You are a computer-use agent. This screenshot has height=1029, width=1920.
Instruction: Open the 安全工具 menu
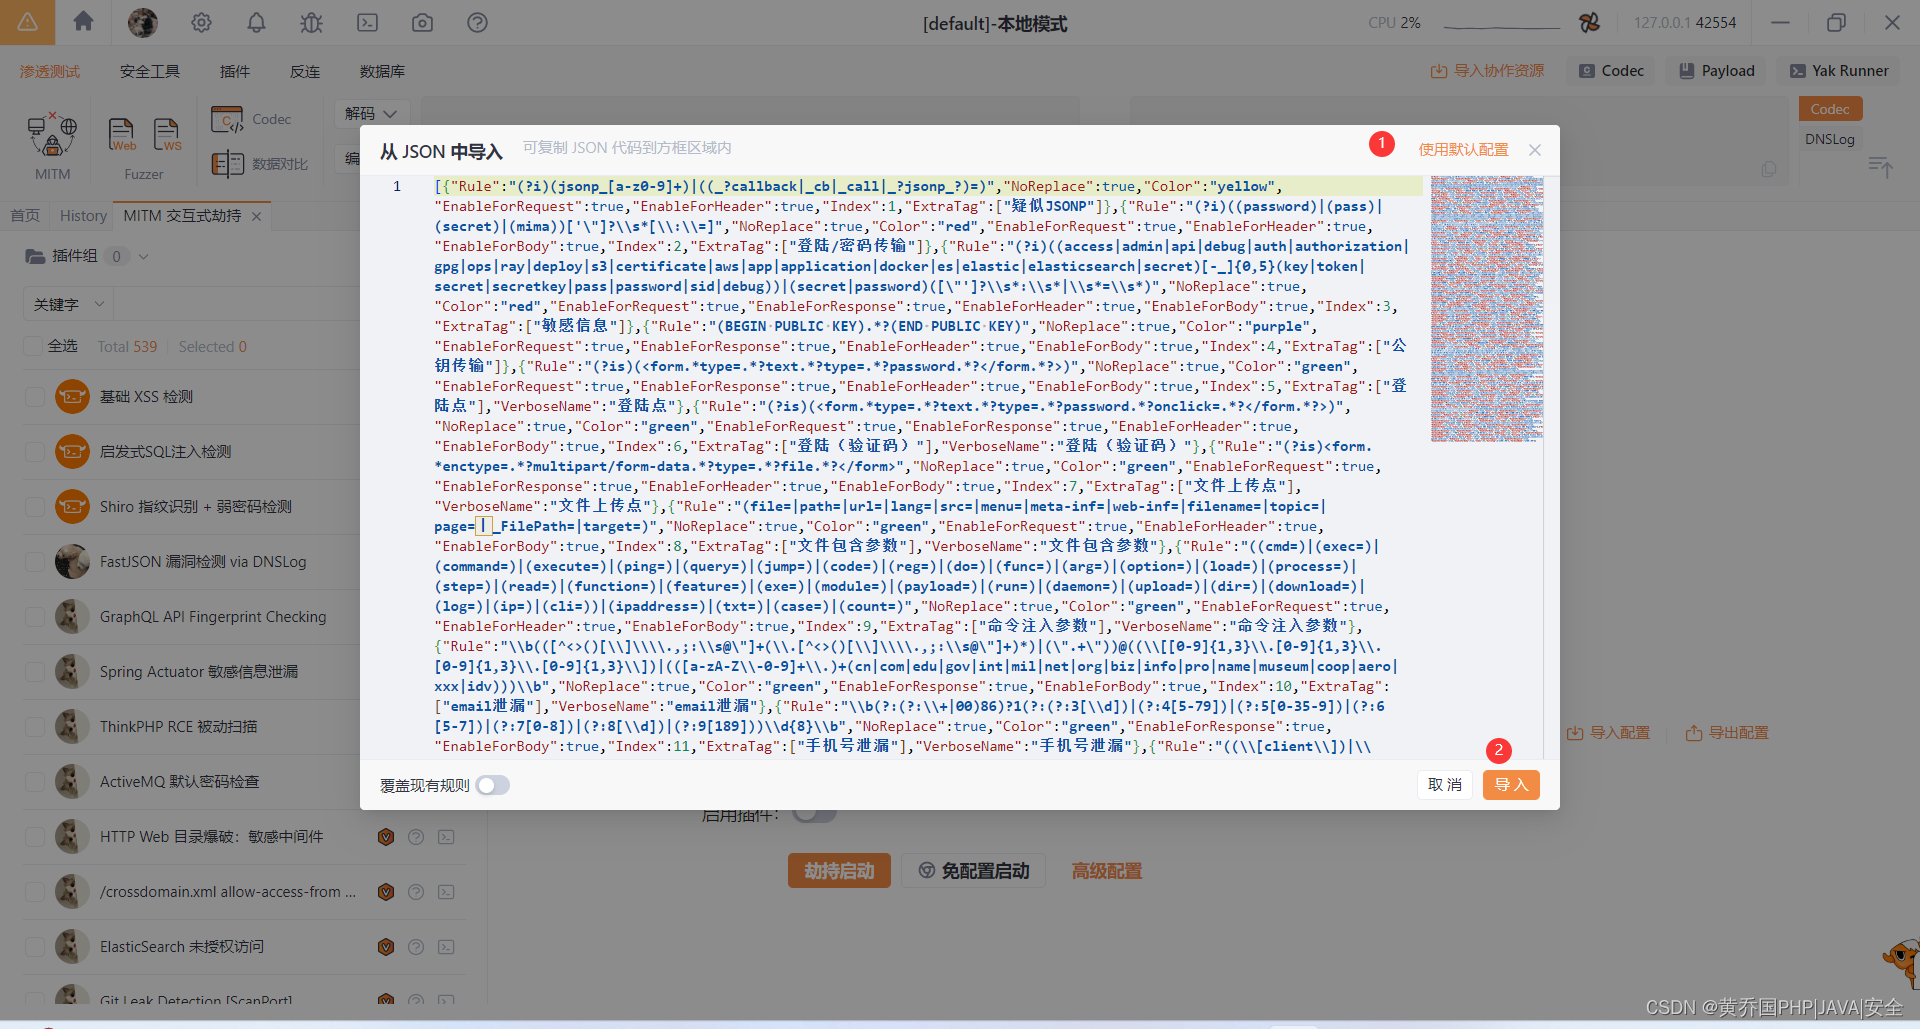150,71
